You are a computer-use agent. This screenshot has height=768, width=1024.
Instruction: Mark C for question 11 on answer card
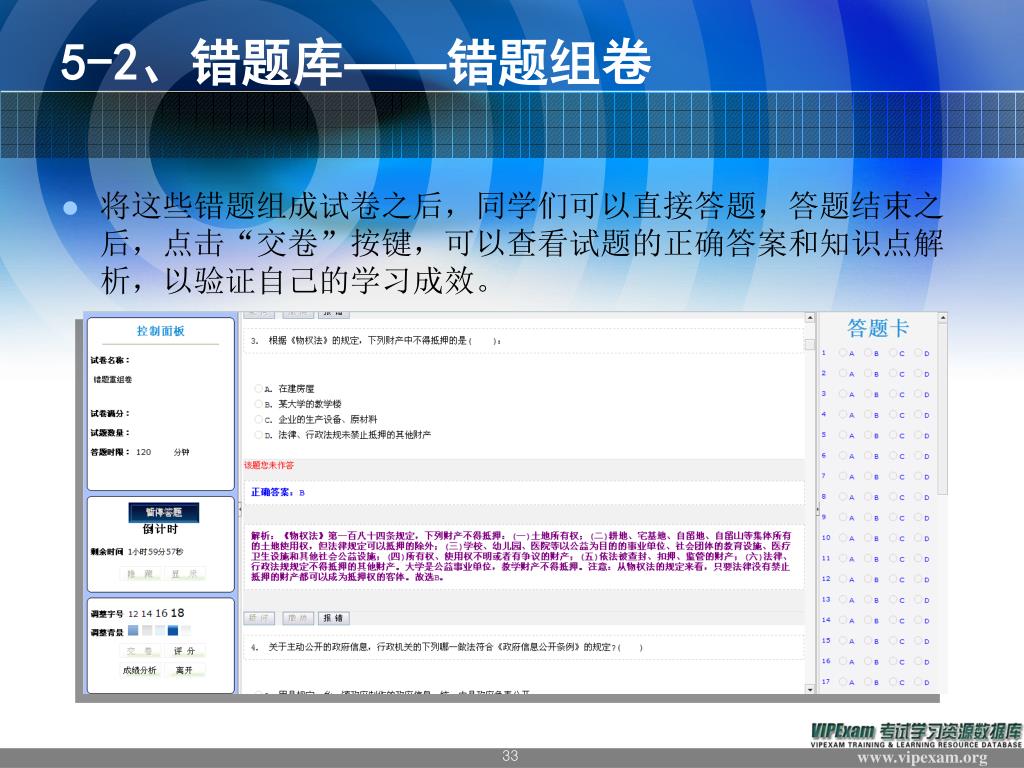pyautogui.click(x=893, y=558)
